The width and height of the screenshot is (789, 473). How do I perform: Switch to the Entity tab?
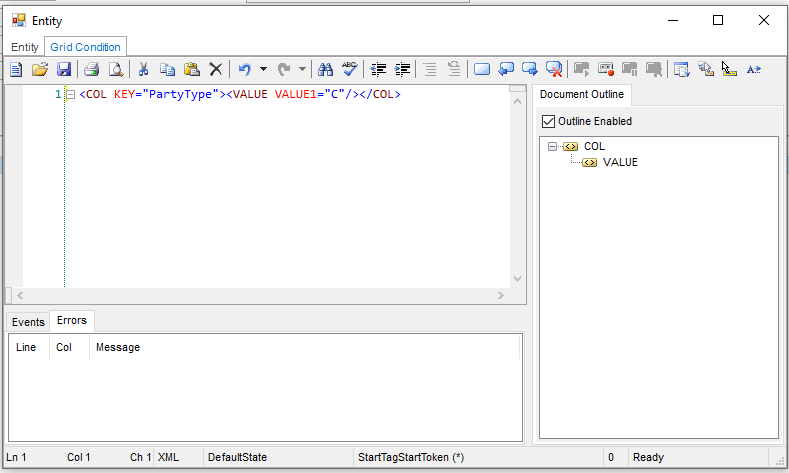(25, 47)
